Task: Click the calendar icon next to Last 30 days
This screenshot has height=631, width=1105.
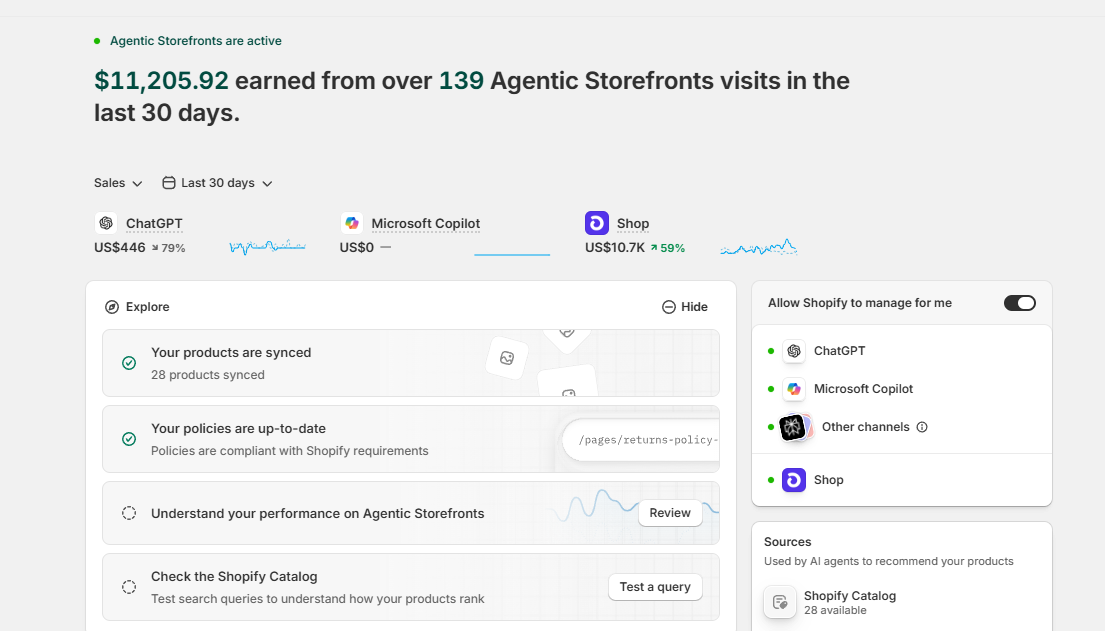Action: pos(168,183)
